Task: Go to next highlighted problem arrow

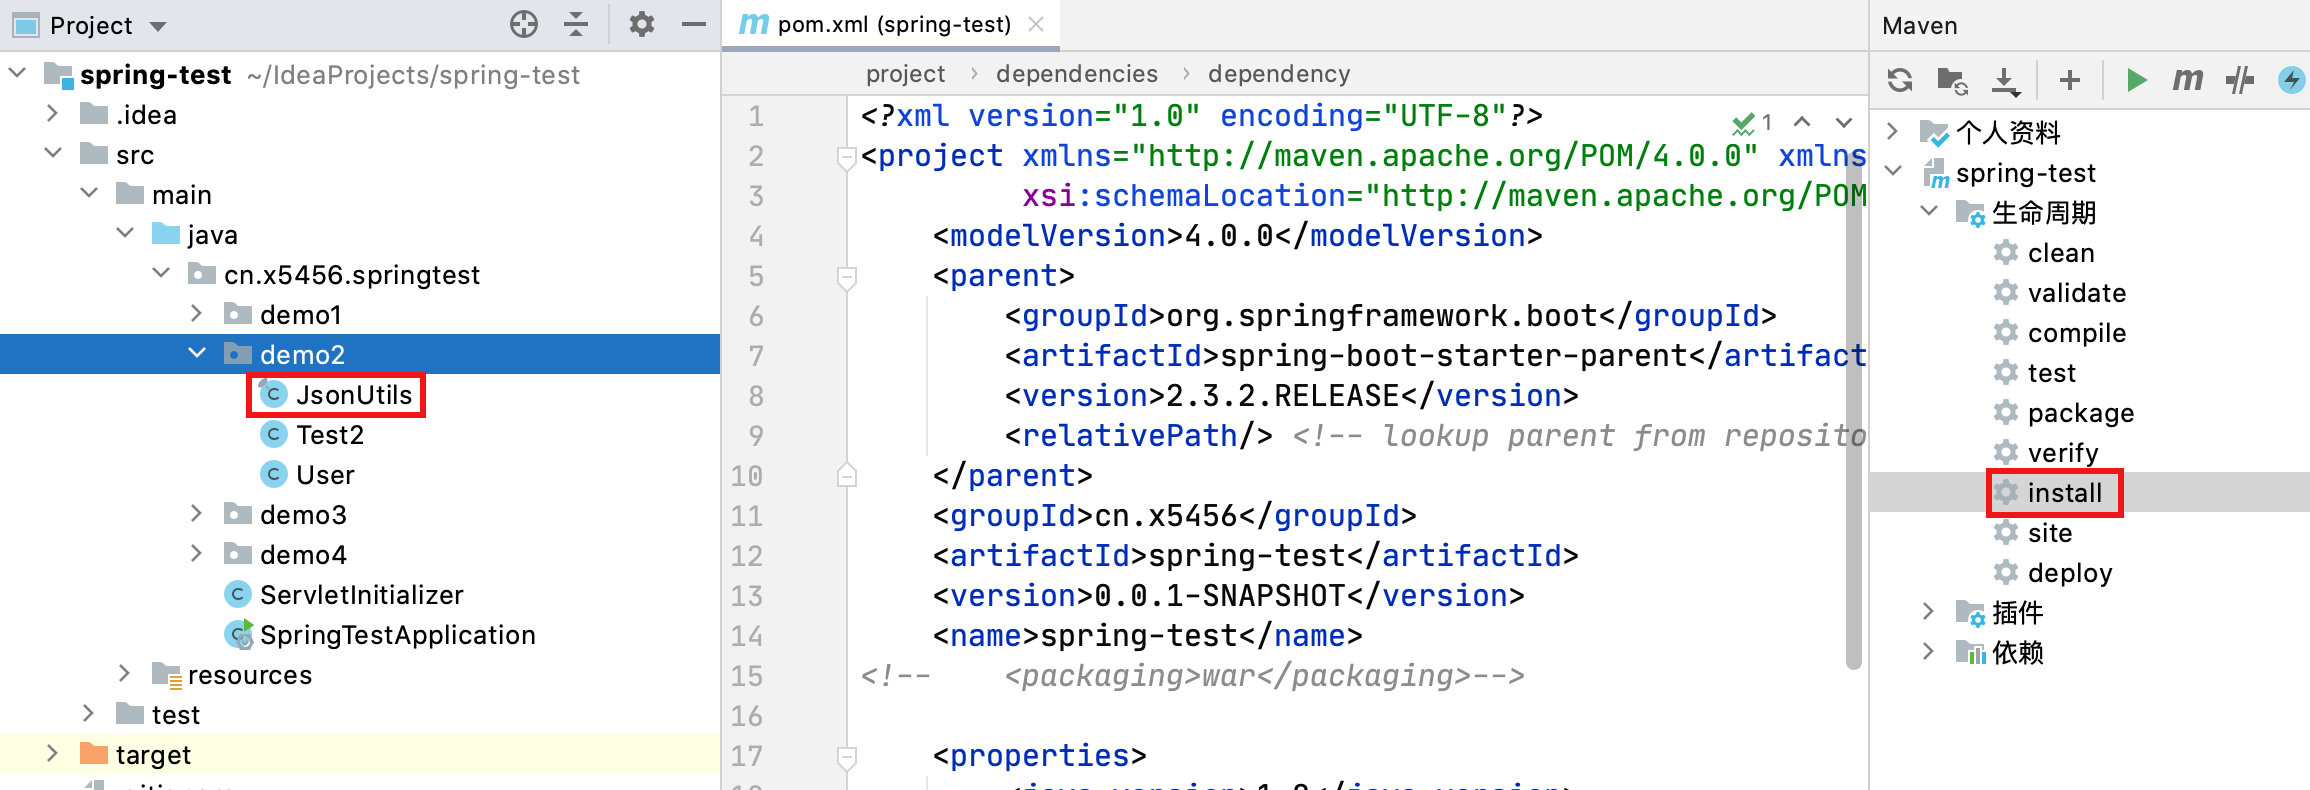Action: click(x=1844, y=122)
